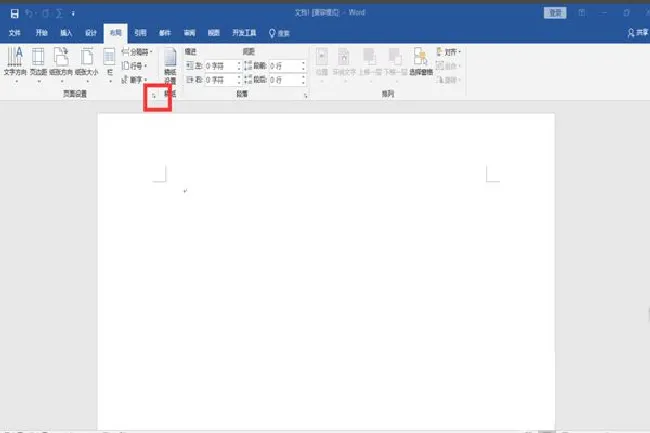The height and width of the screenshot is (433, 650).
Task: Increase the left indent with its up arrow
Action: tap(239, 63)
